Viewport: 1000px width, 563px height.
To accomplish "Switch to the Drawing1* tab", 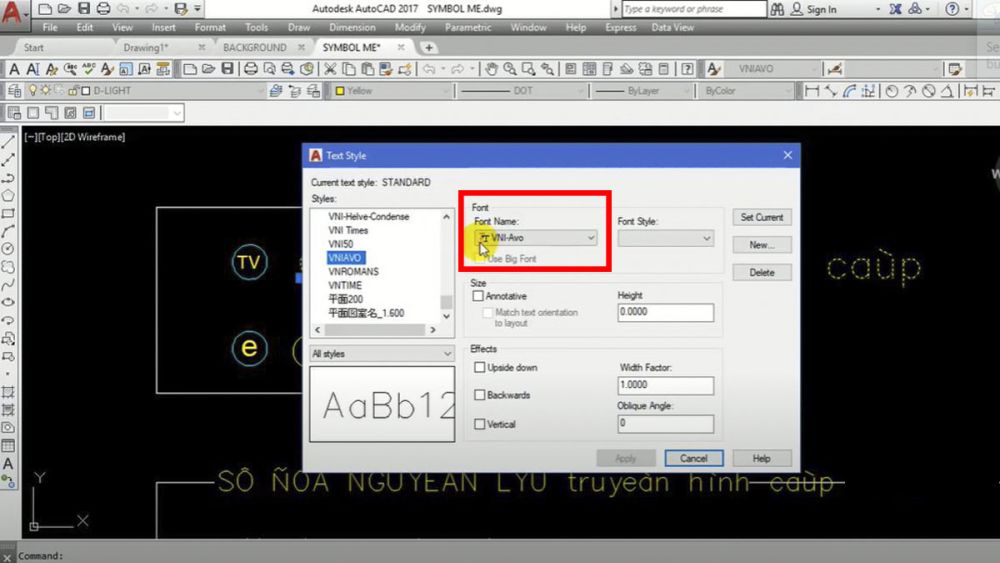I will [146, 48].
